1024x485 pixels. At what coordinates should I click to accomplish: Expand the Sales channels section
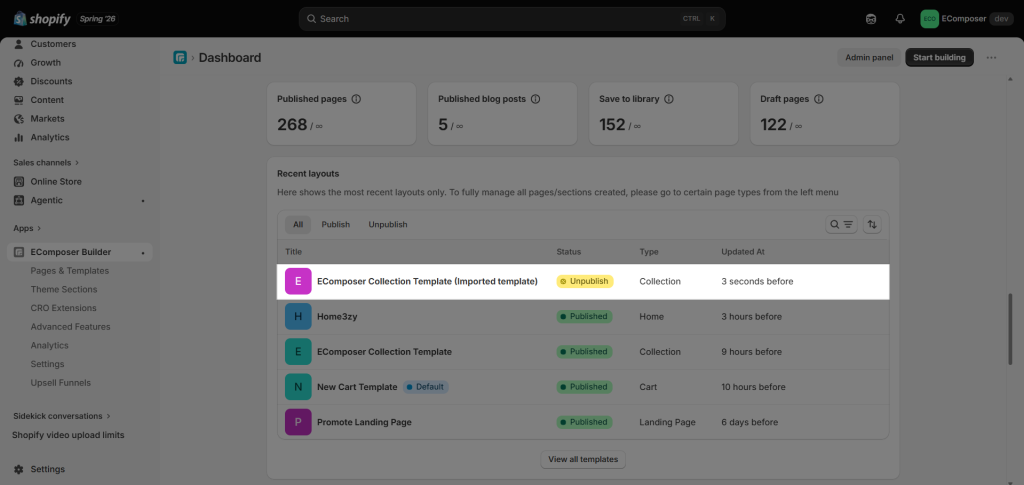[46, 162]
